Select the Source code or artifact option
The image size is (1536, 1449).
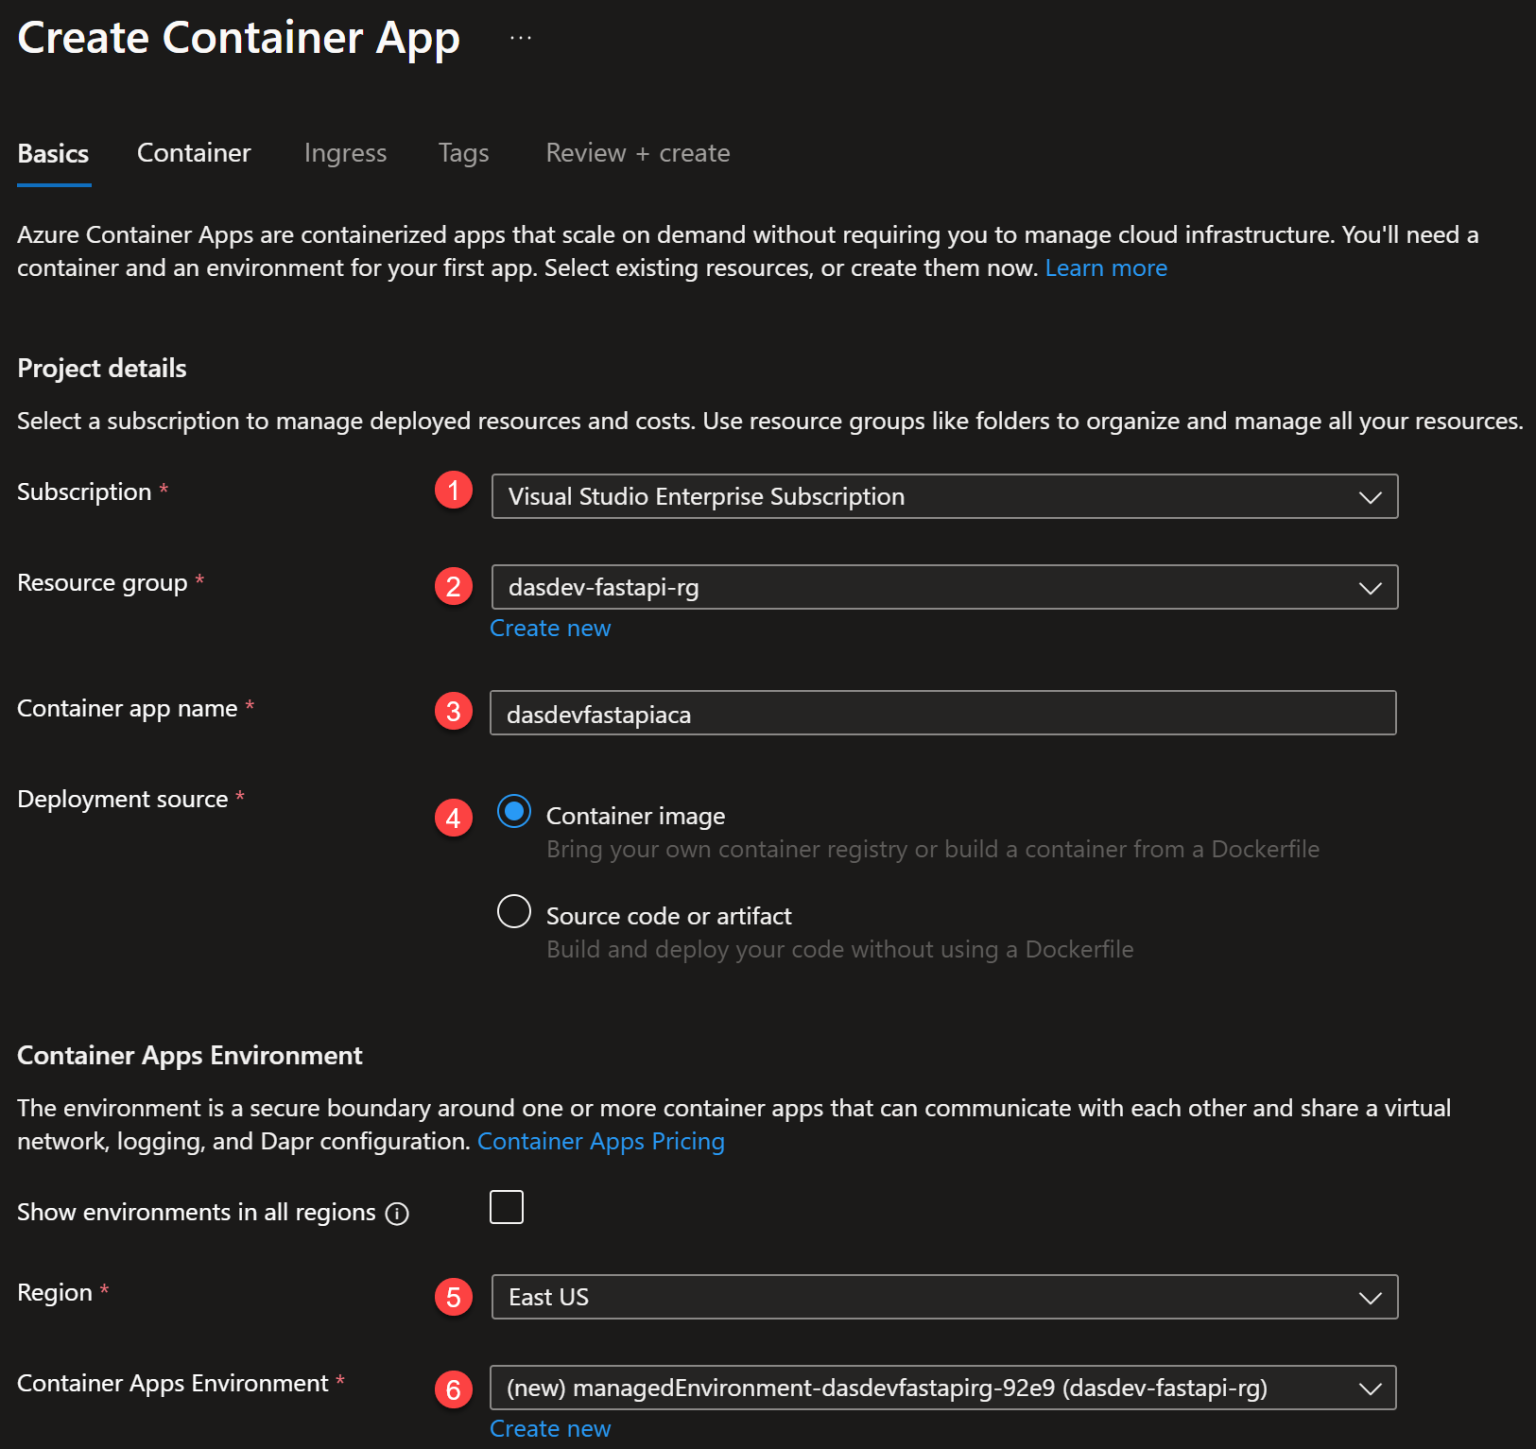tap(513, 912)
